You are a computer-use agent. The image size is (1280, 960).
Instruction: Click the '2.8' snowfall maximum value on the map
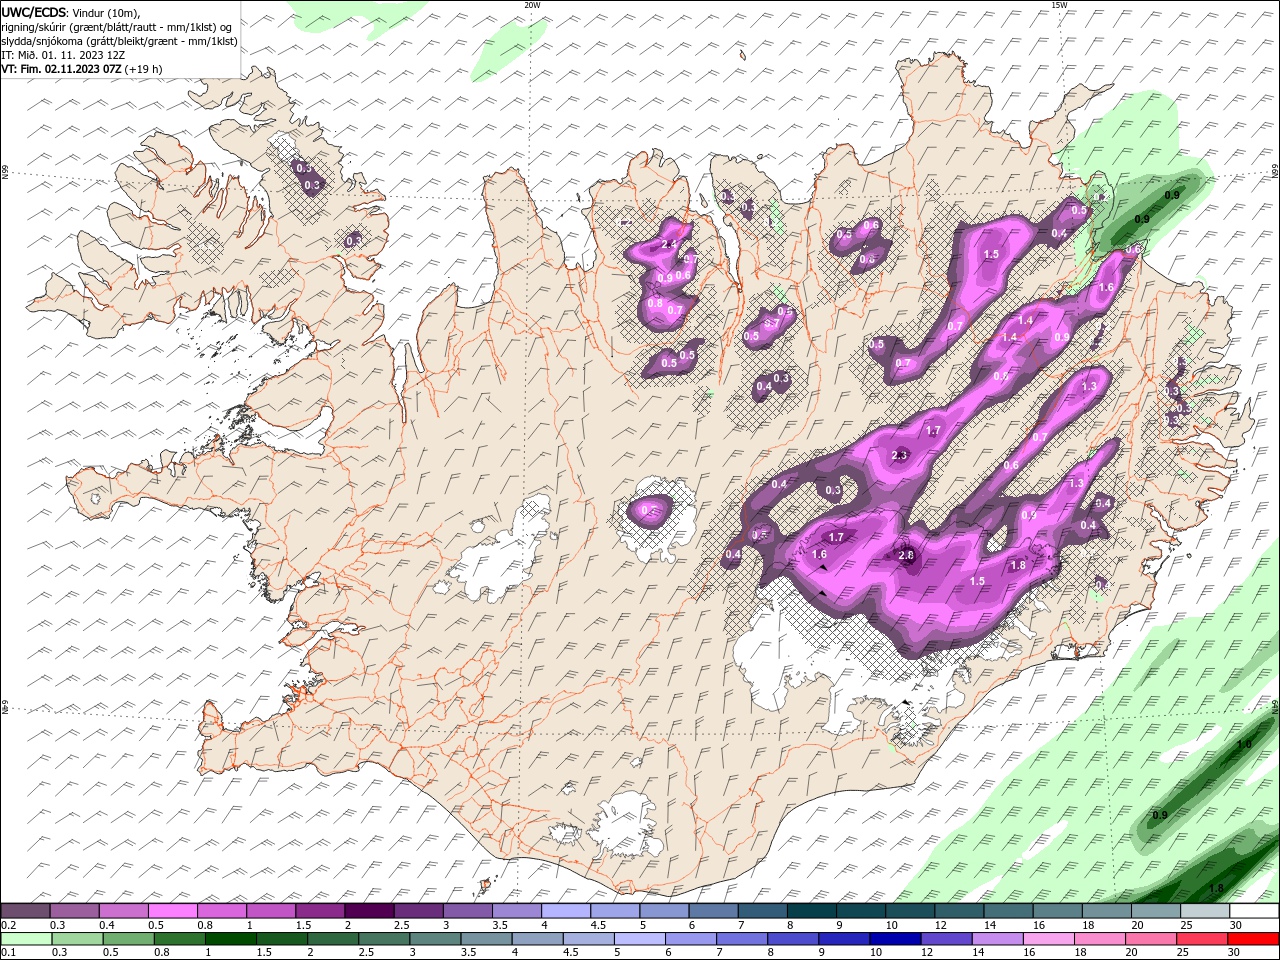tap(907, 555)
